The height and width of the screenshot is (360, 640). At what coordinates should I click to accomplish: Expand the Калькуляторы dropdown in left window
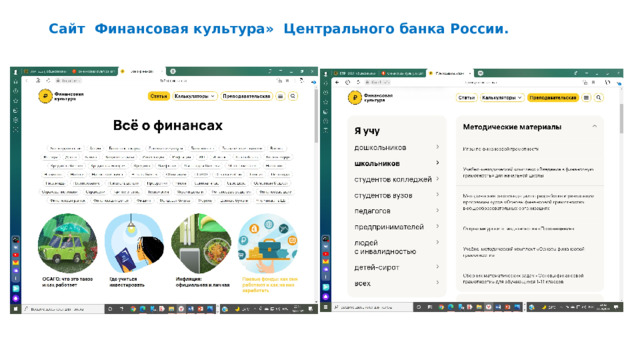pyautogui.click(x=194, y=96)
